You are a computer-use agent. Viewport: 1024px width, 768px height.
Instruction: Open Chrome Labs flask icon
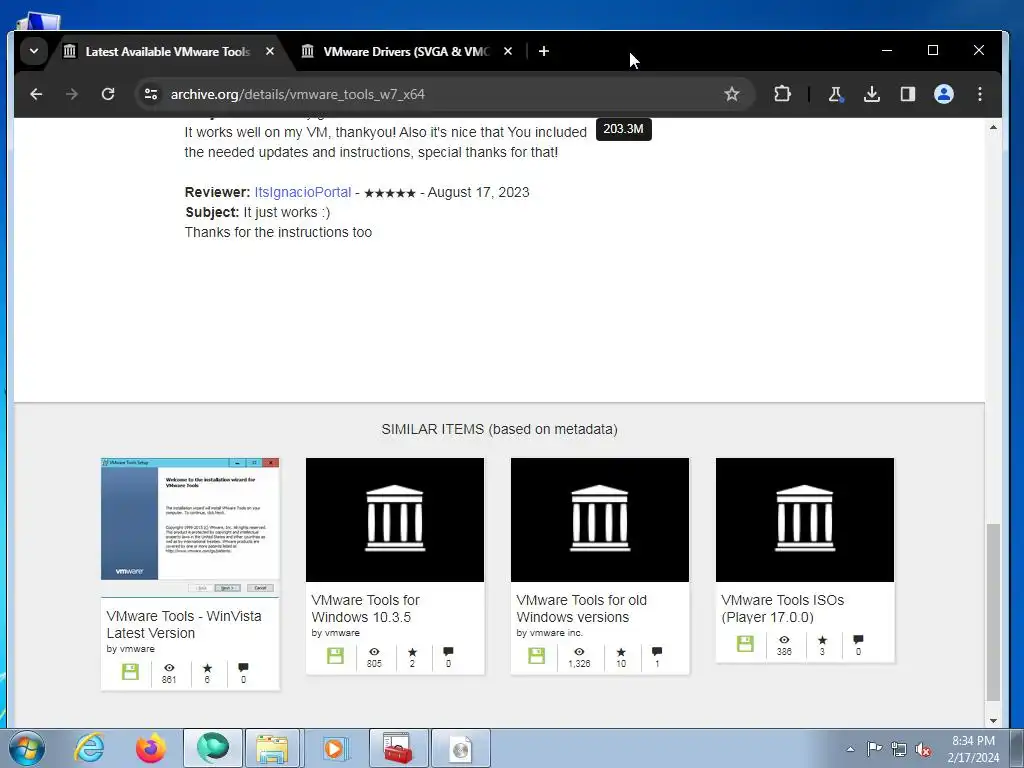click(x=835, y=94)
